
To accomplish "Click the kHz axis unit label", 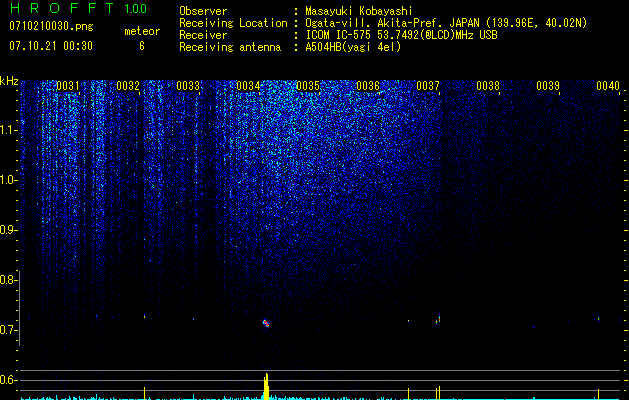I will tap(9, 81).
